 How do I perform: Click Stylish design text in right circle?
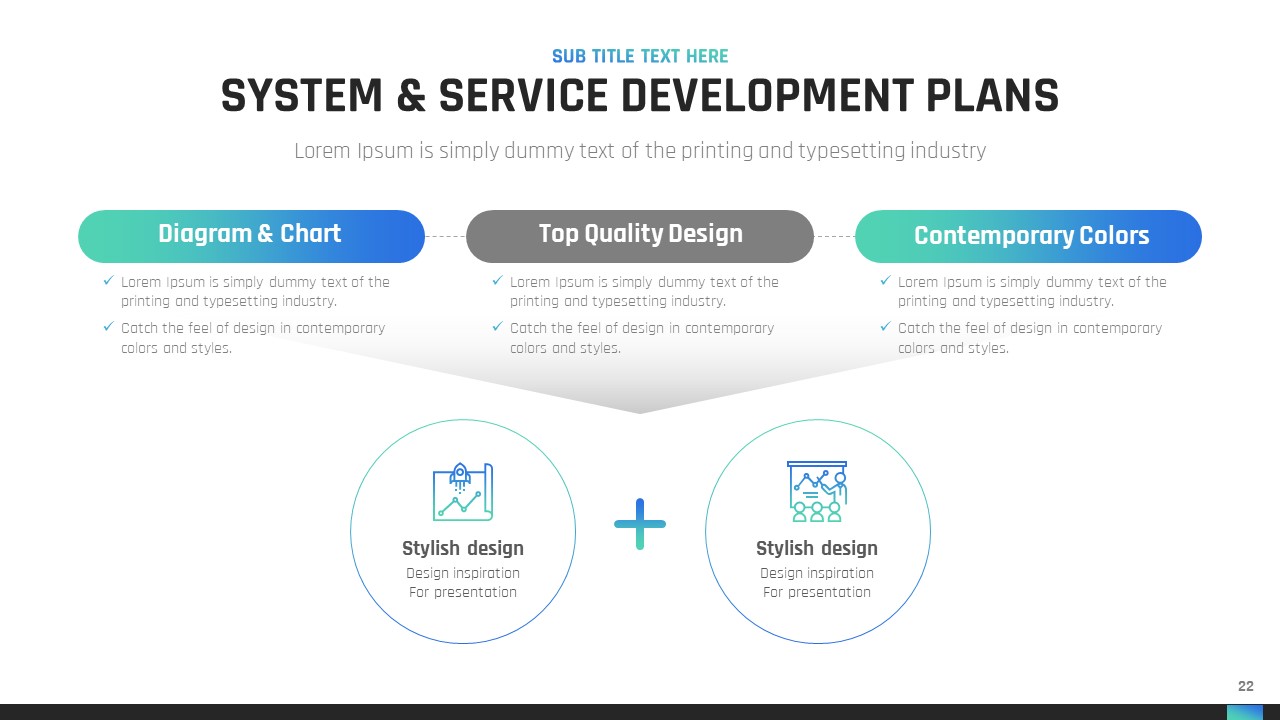(817, 548)
